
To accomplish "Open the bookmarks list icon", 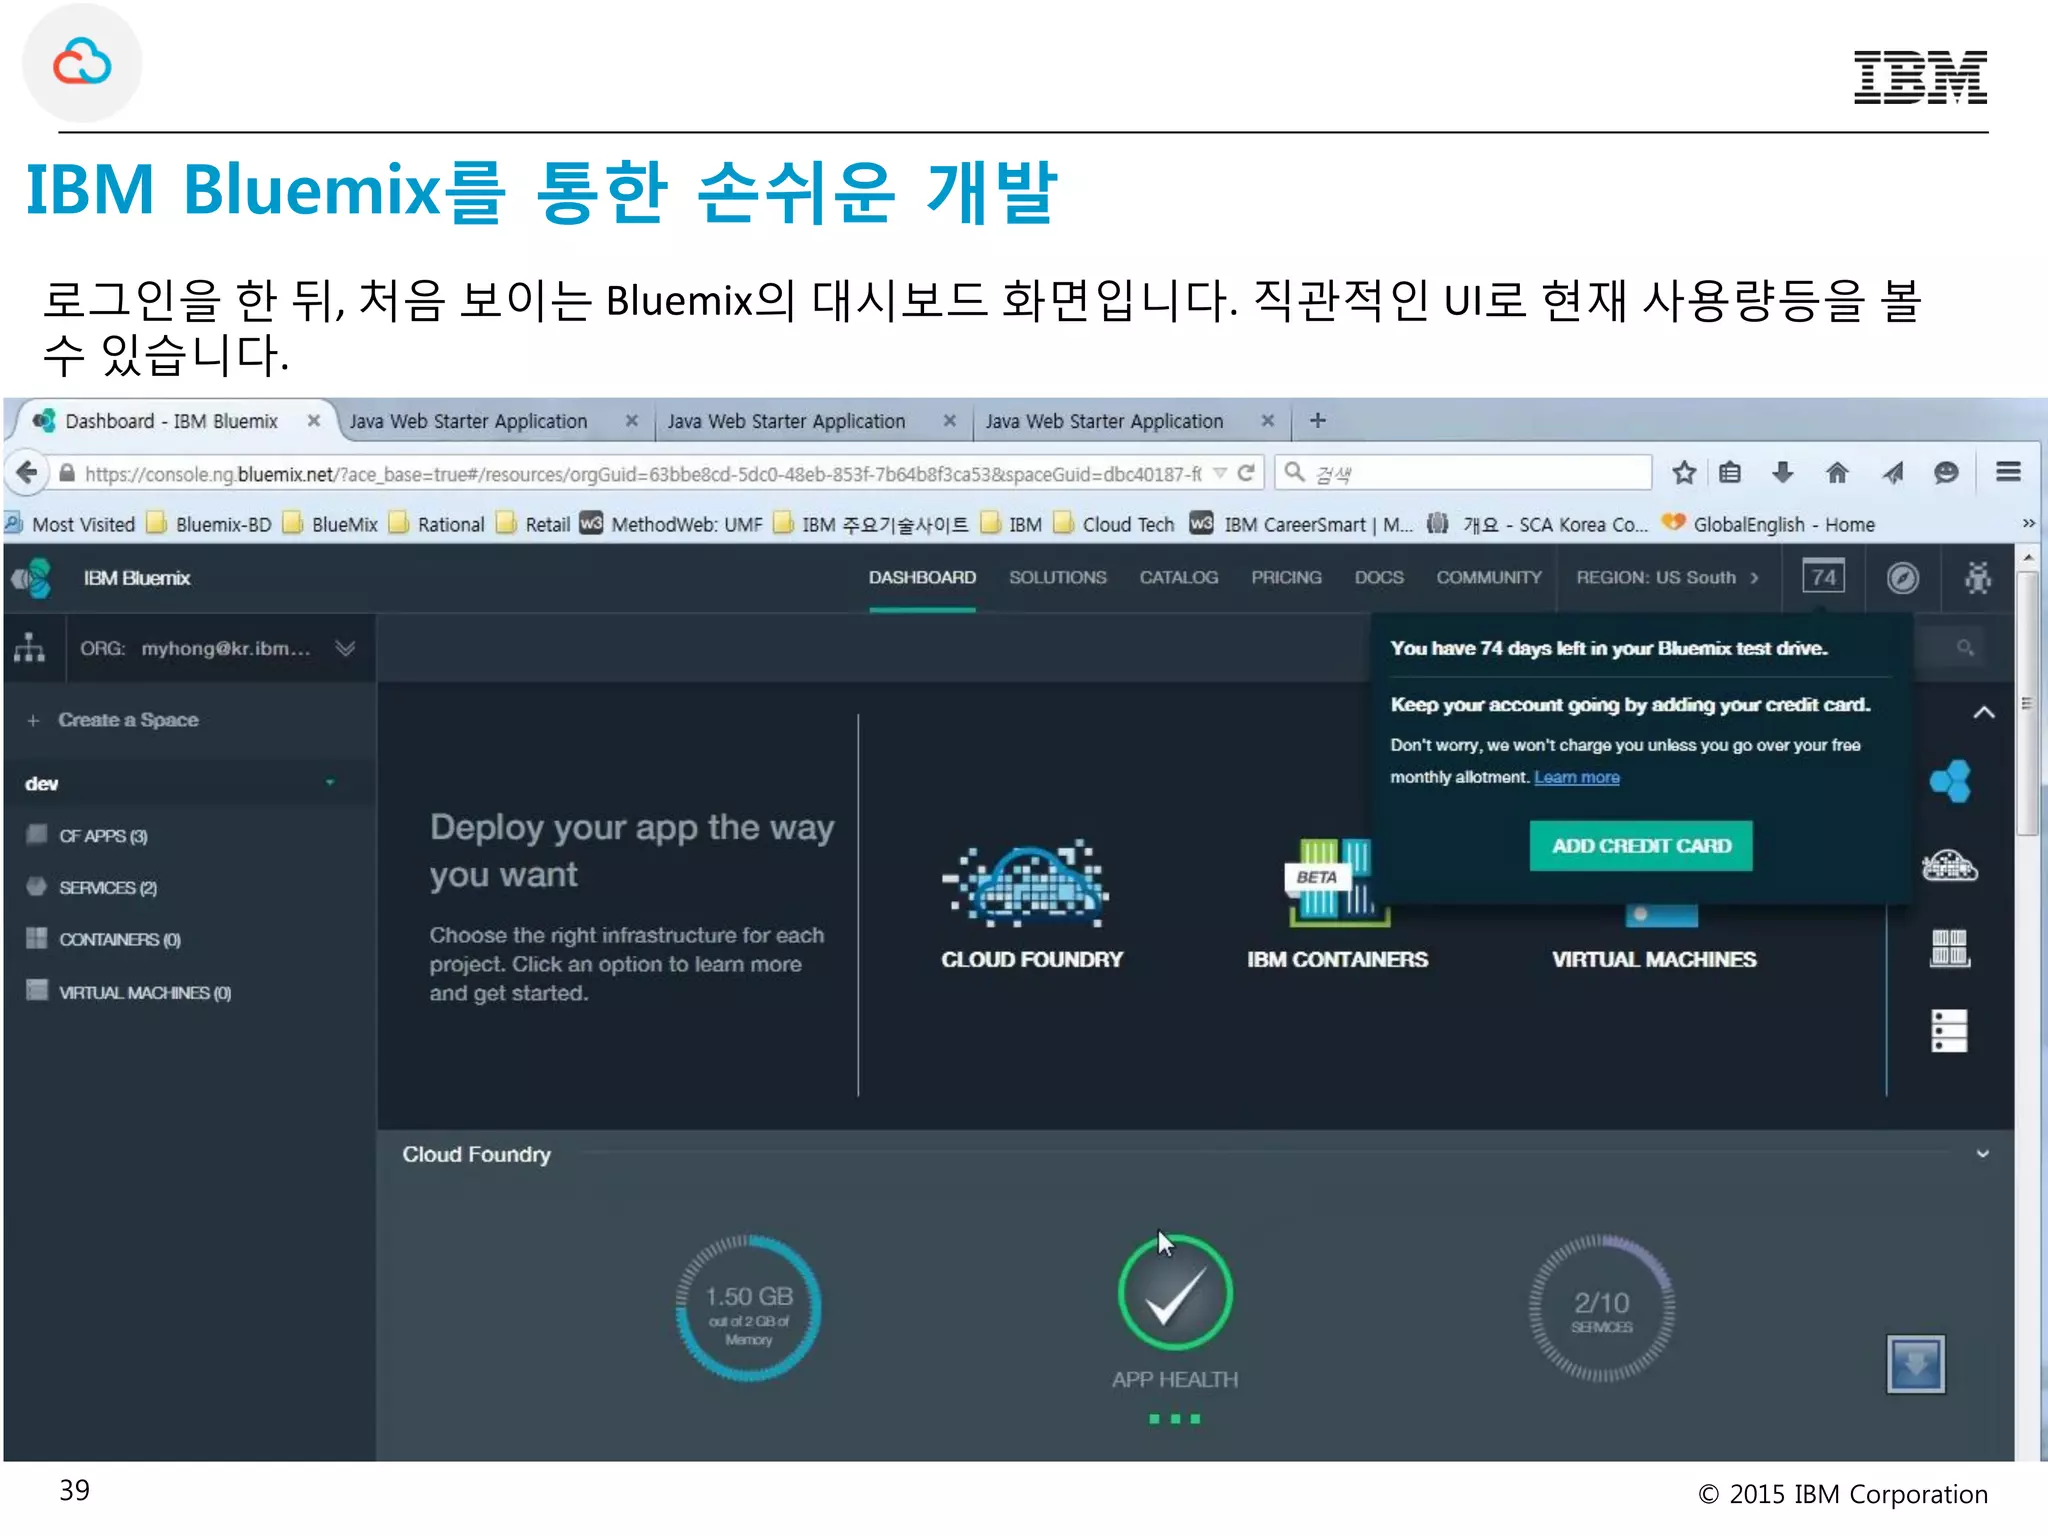I will (1730, 472).
